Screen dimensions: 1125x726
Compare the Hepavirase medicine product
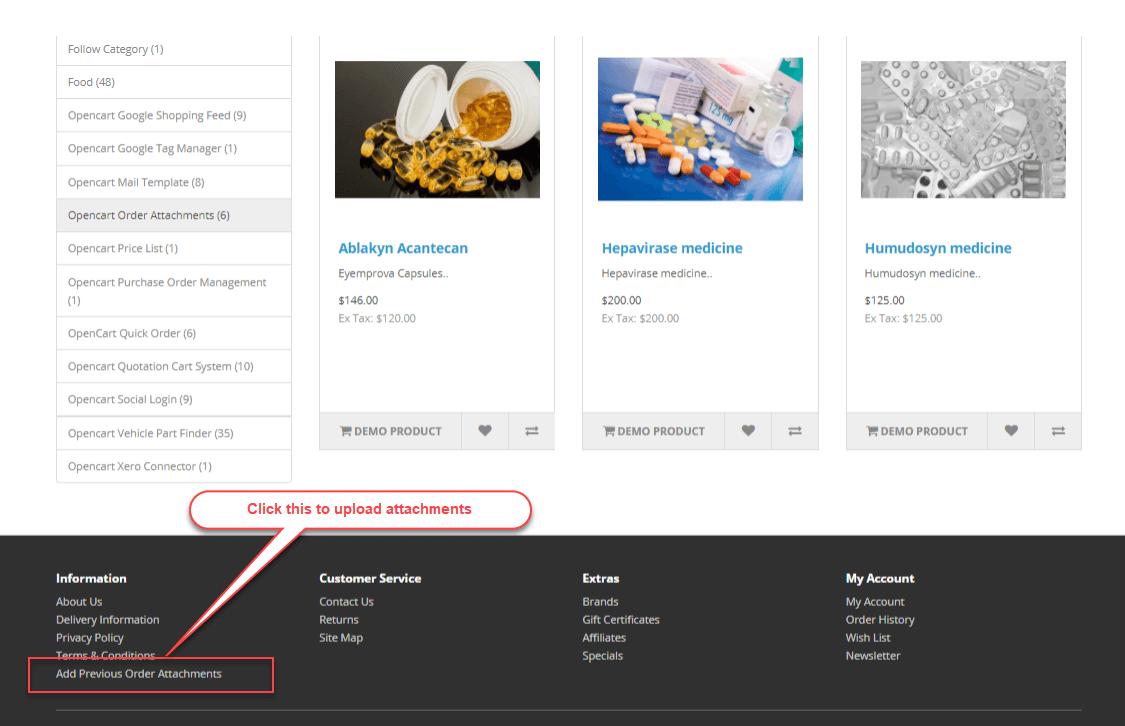coord(795,431)
